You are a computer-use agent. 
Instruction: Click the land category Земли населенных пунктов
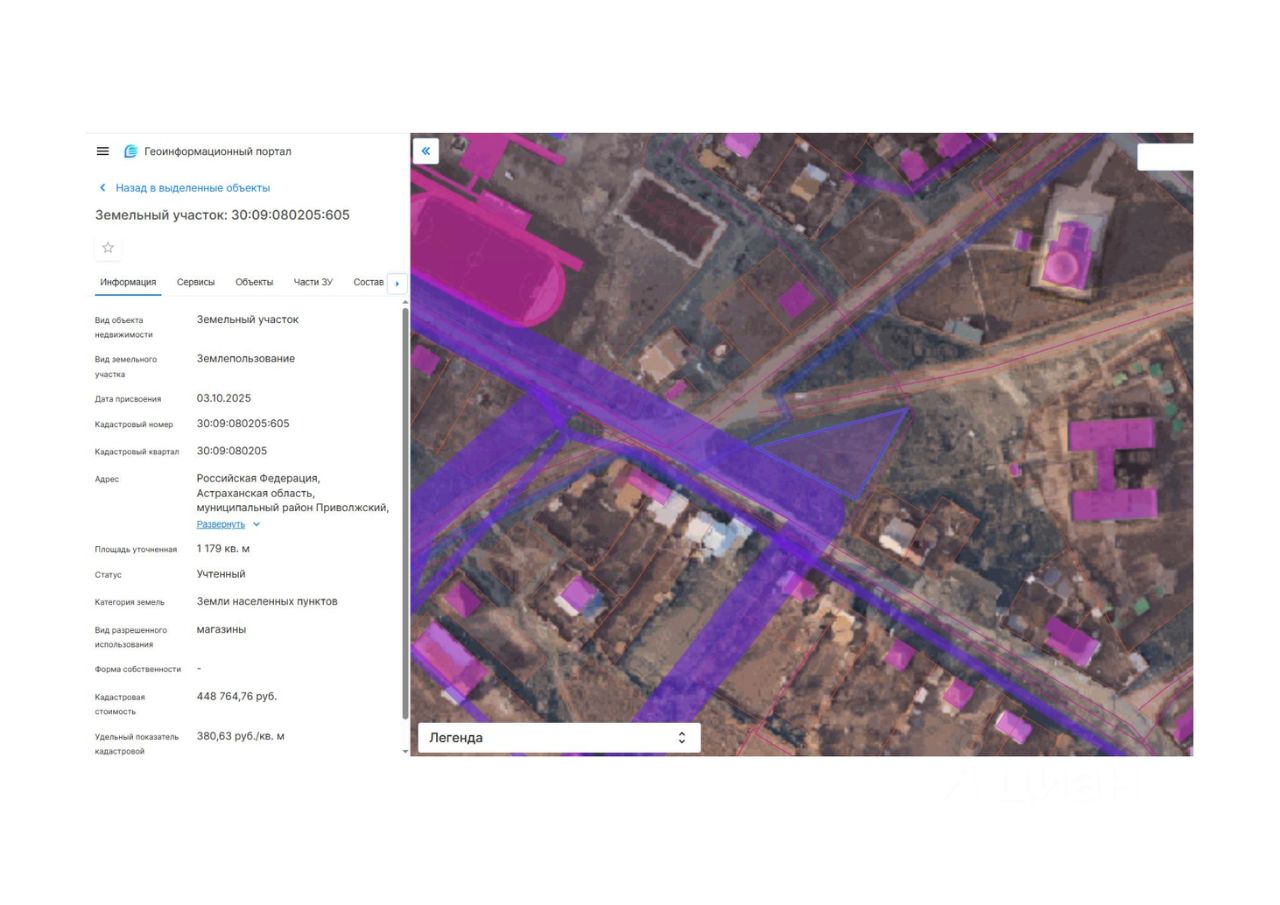pos(267,602)
